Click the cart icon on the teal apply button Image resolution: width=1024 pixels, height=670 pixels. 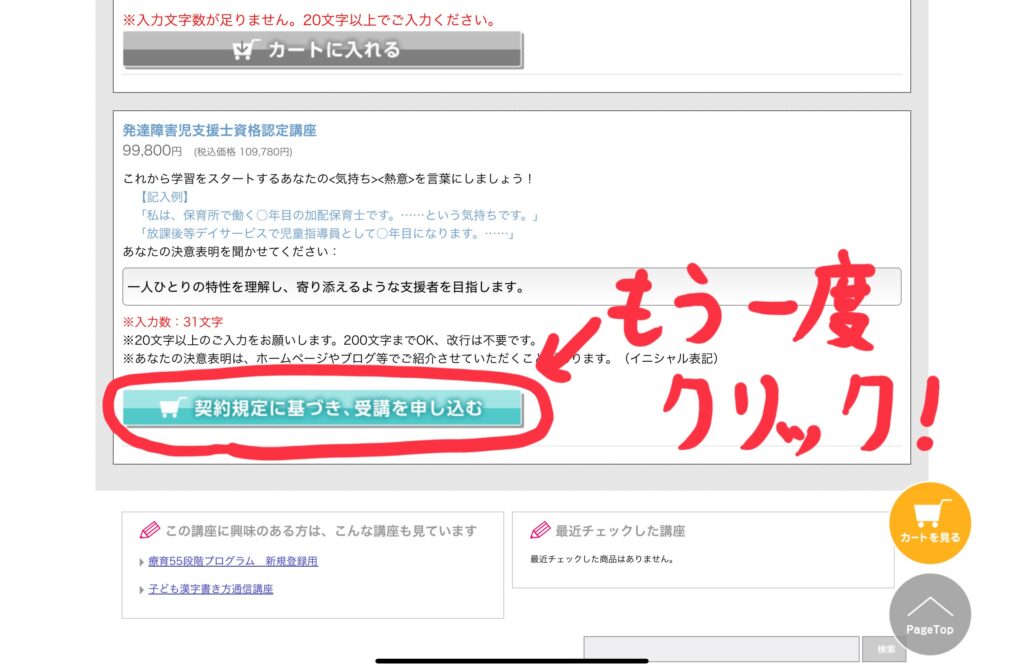(170, 408)
